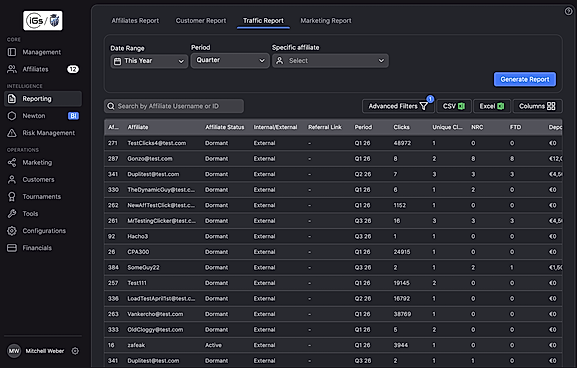Image resolution: width=577 pixels, height=368 pixels.
Task: Open the This Year date range dropdown
Action: tap(149, 61)
